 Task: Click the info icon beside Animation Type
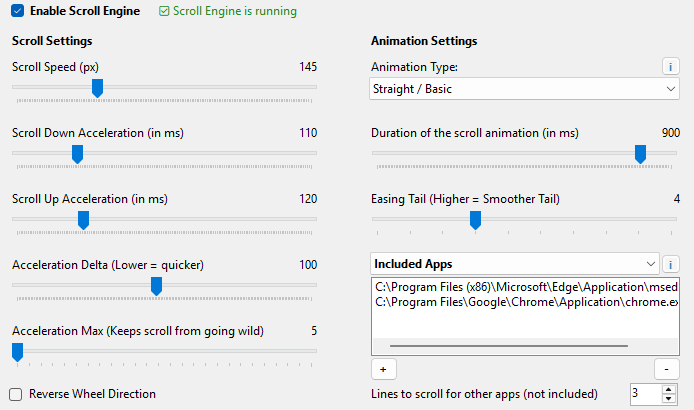click(671, 67)
